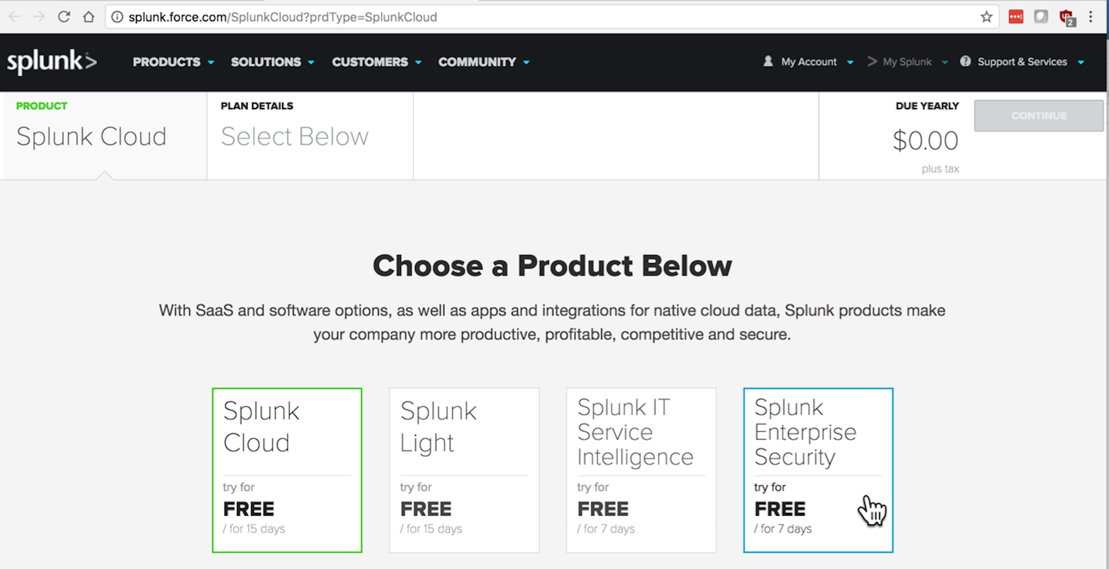The image size is (1109, 569).
Task: Bookmark this page with the star icon
Action: click(986, 17)
